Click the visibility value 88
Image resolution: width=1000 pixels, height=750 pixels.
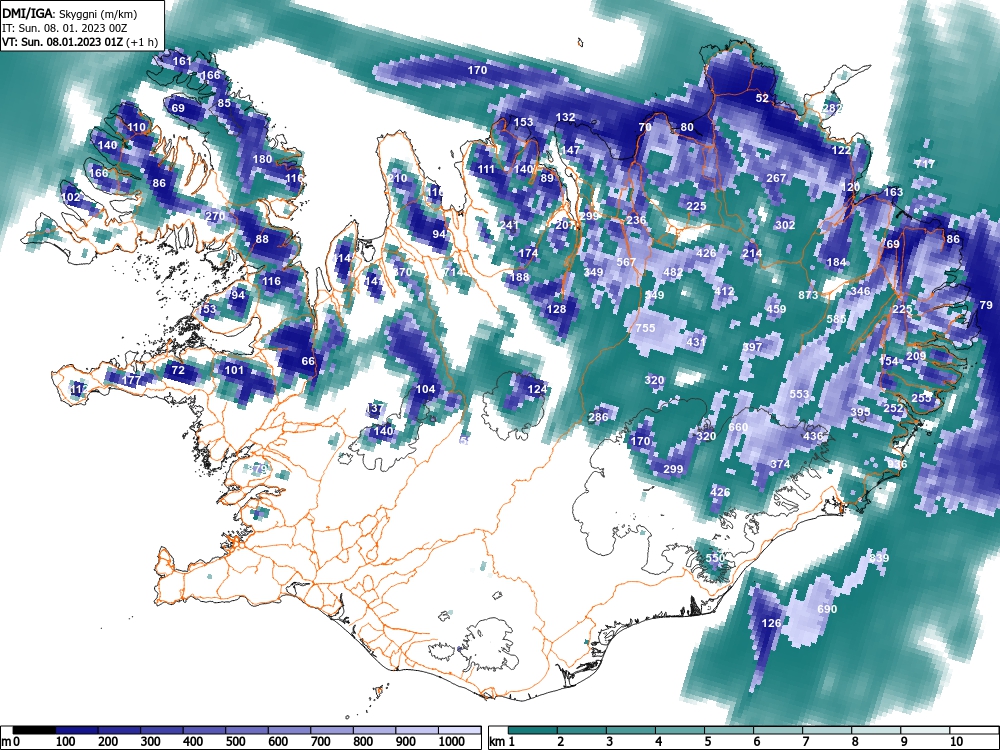pyautogui.click(x=262, y=239)
